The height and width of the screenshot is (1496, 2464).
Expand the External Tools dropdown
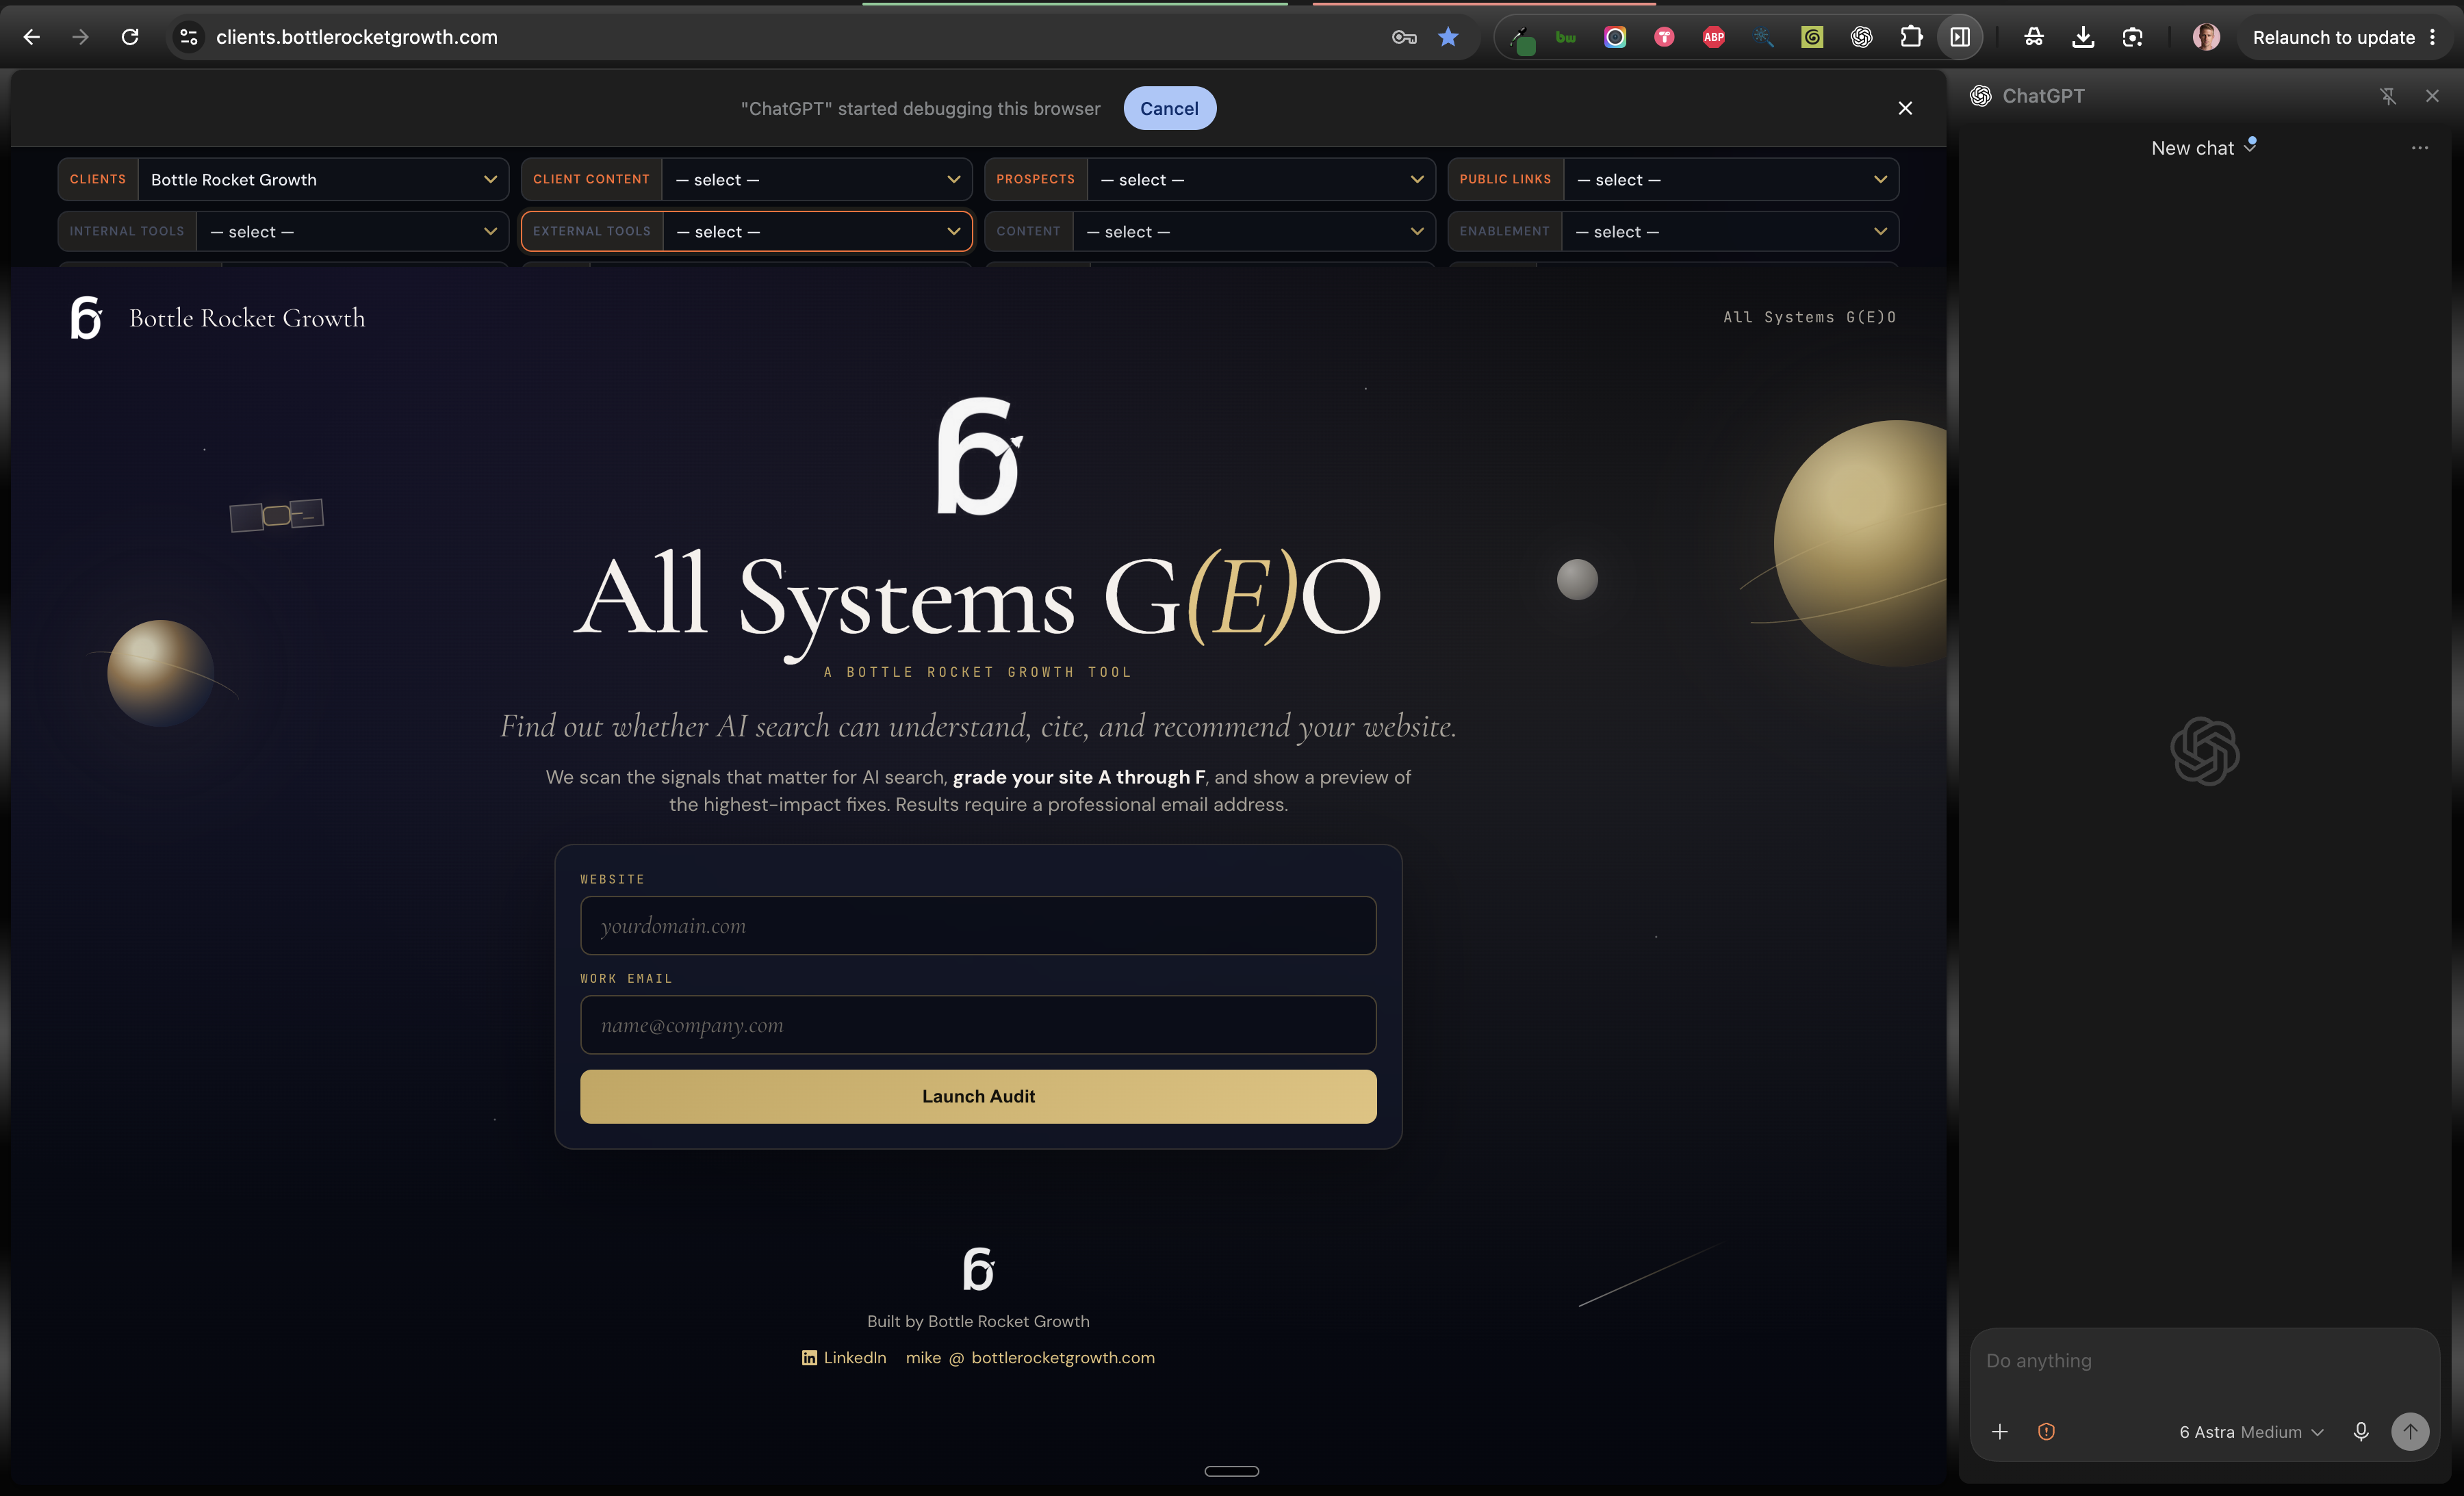point(746,231)
